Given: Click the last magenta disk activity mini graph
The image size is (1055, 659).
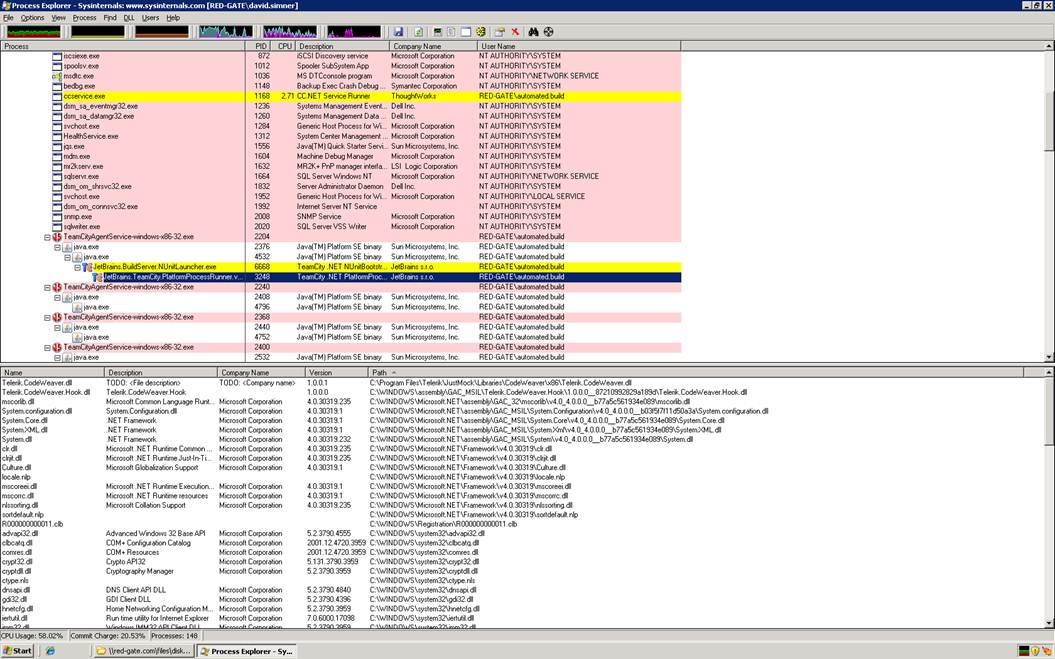Looking at the screenshot, I should click(x=354, y=32).
